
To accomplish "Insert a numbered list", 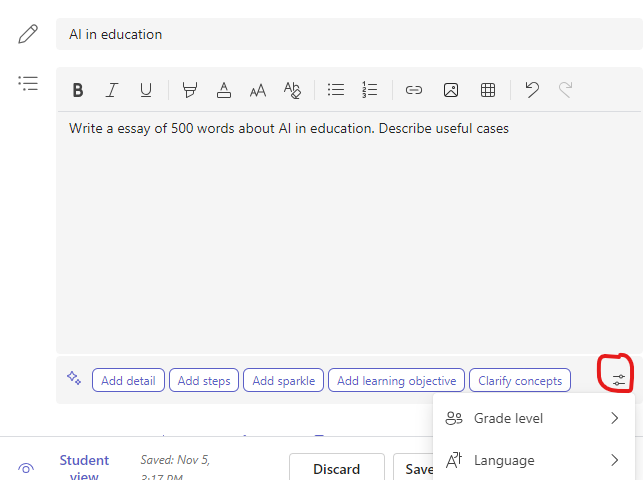I will tap(370, 90).
